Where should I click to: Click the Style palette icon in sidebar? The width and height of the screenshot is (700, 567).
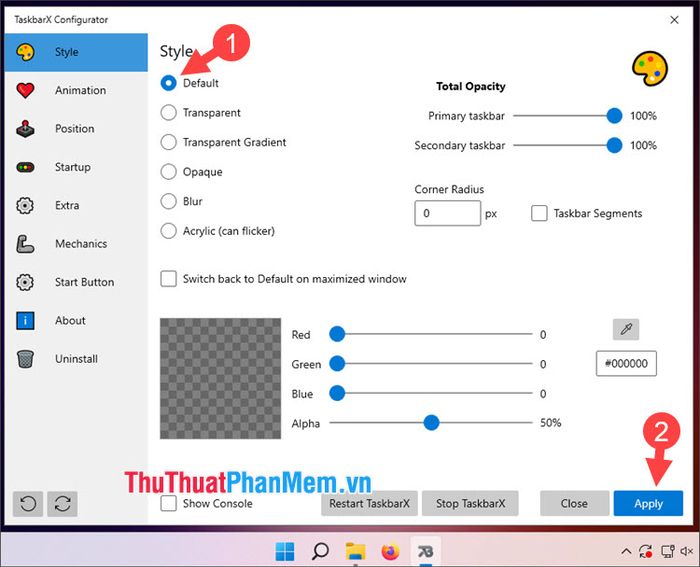(25, 52)
